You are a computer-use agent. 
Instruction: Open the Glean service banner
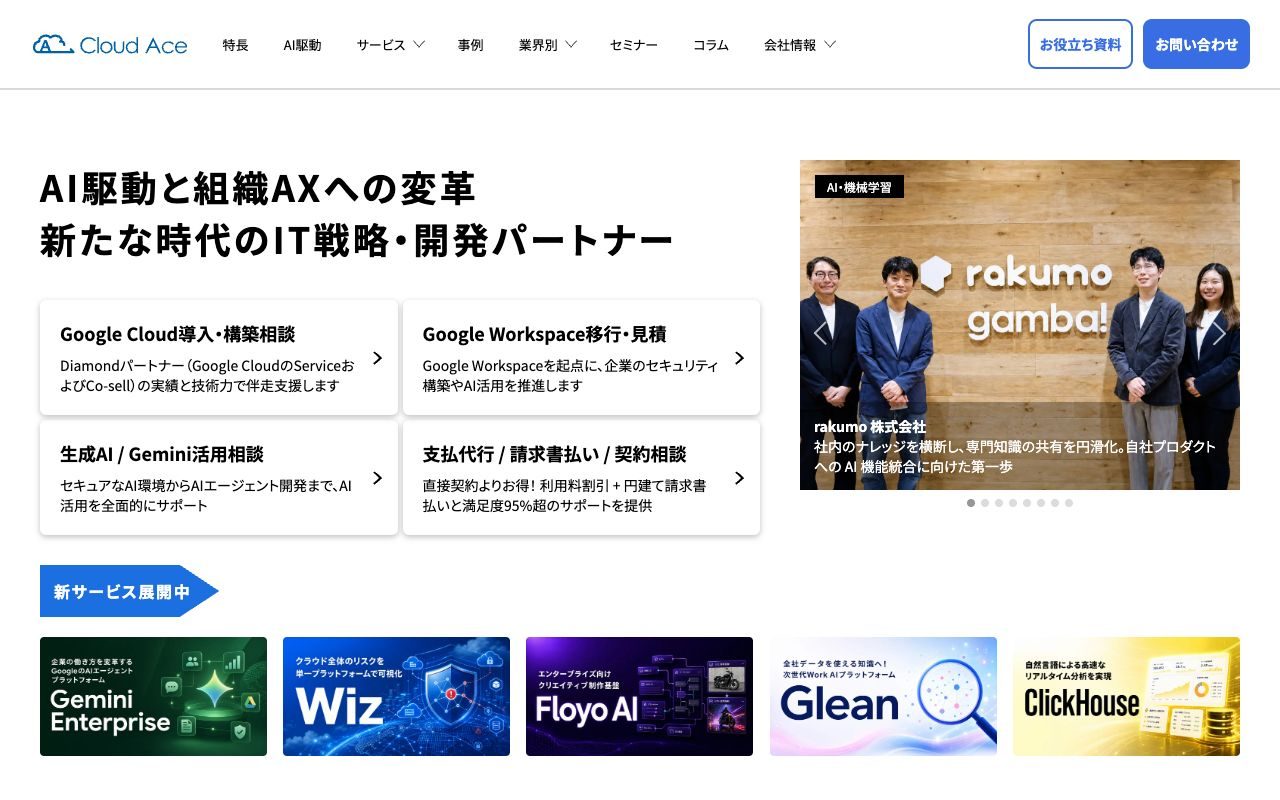coord(883,696)
